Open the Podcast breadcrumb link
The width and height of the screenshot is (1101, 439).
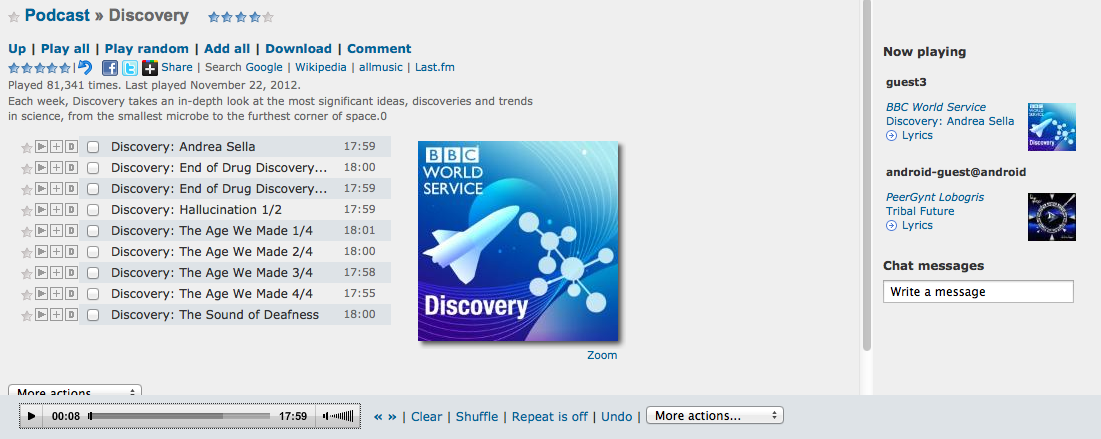58,15
